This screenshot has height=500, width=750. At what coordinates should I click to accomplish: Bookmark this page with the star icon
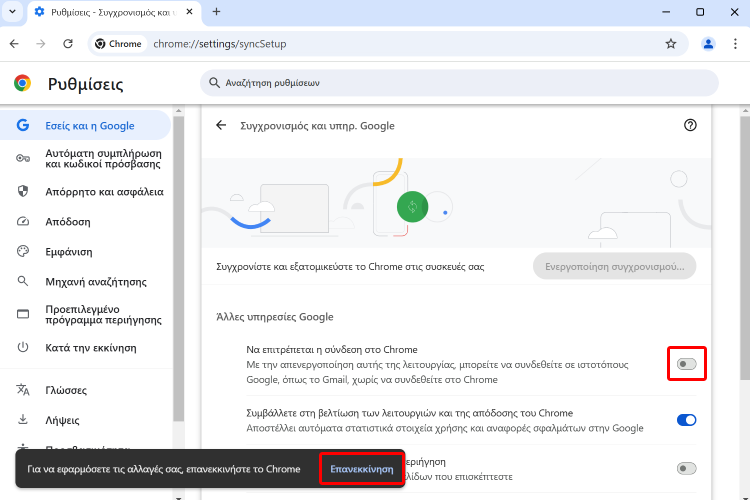[671, 44]
